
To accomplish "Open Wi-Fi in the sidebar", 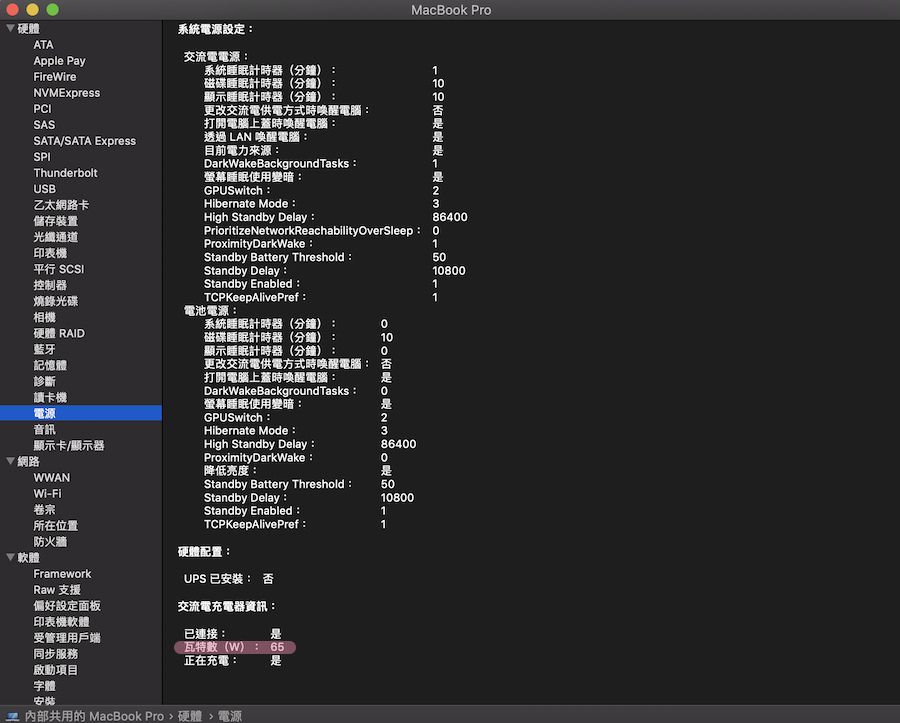I will tap(48, 494).
